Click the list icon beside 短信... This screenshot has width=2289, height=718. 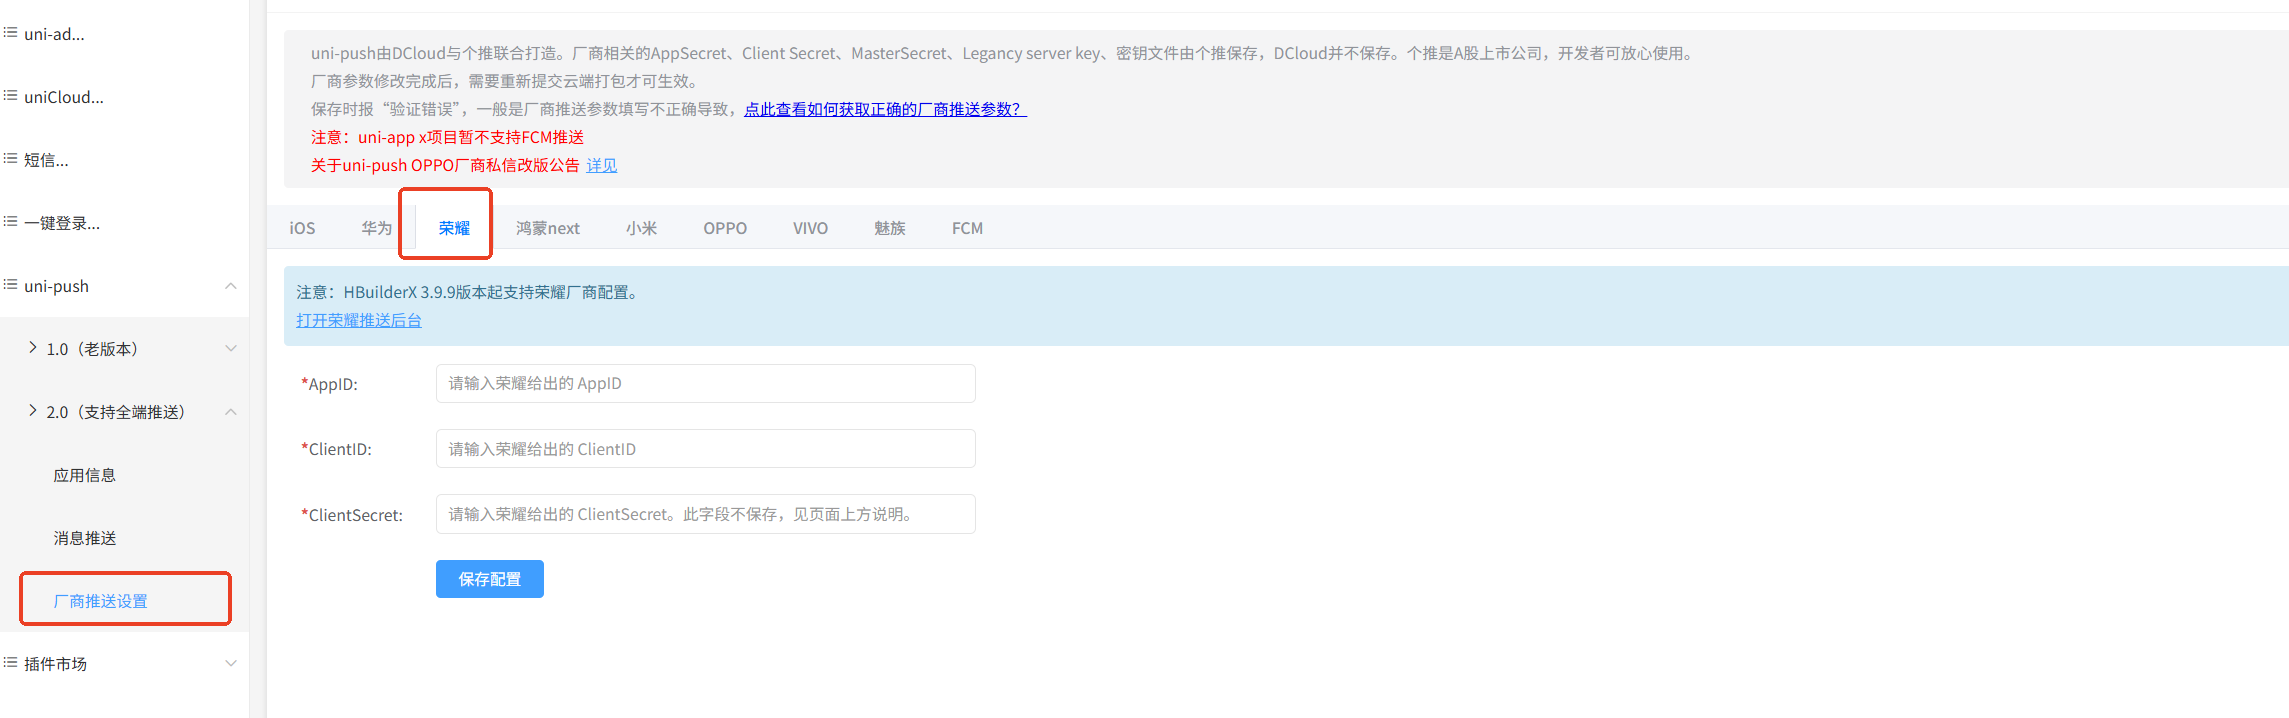10,159
